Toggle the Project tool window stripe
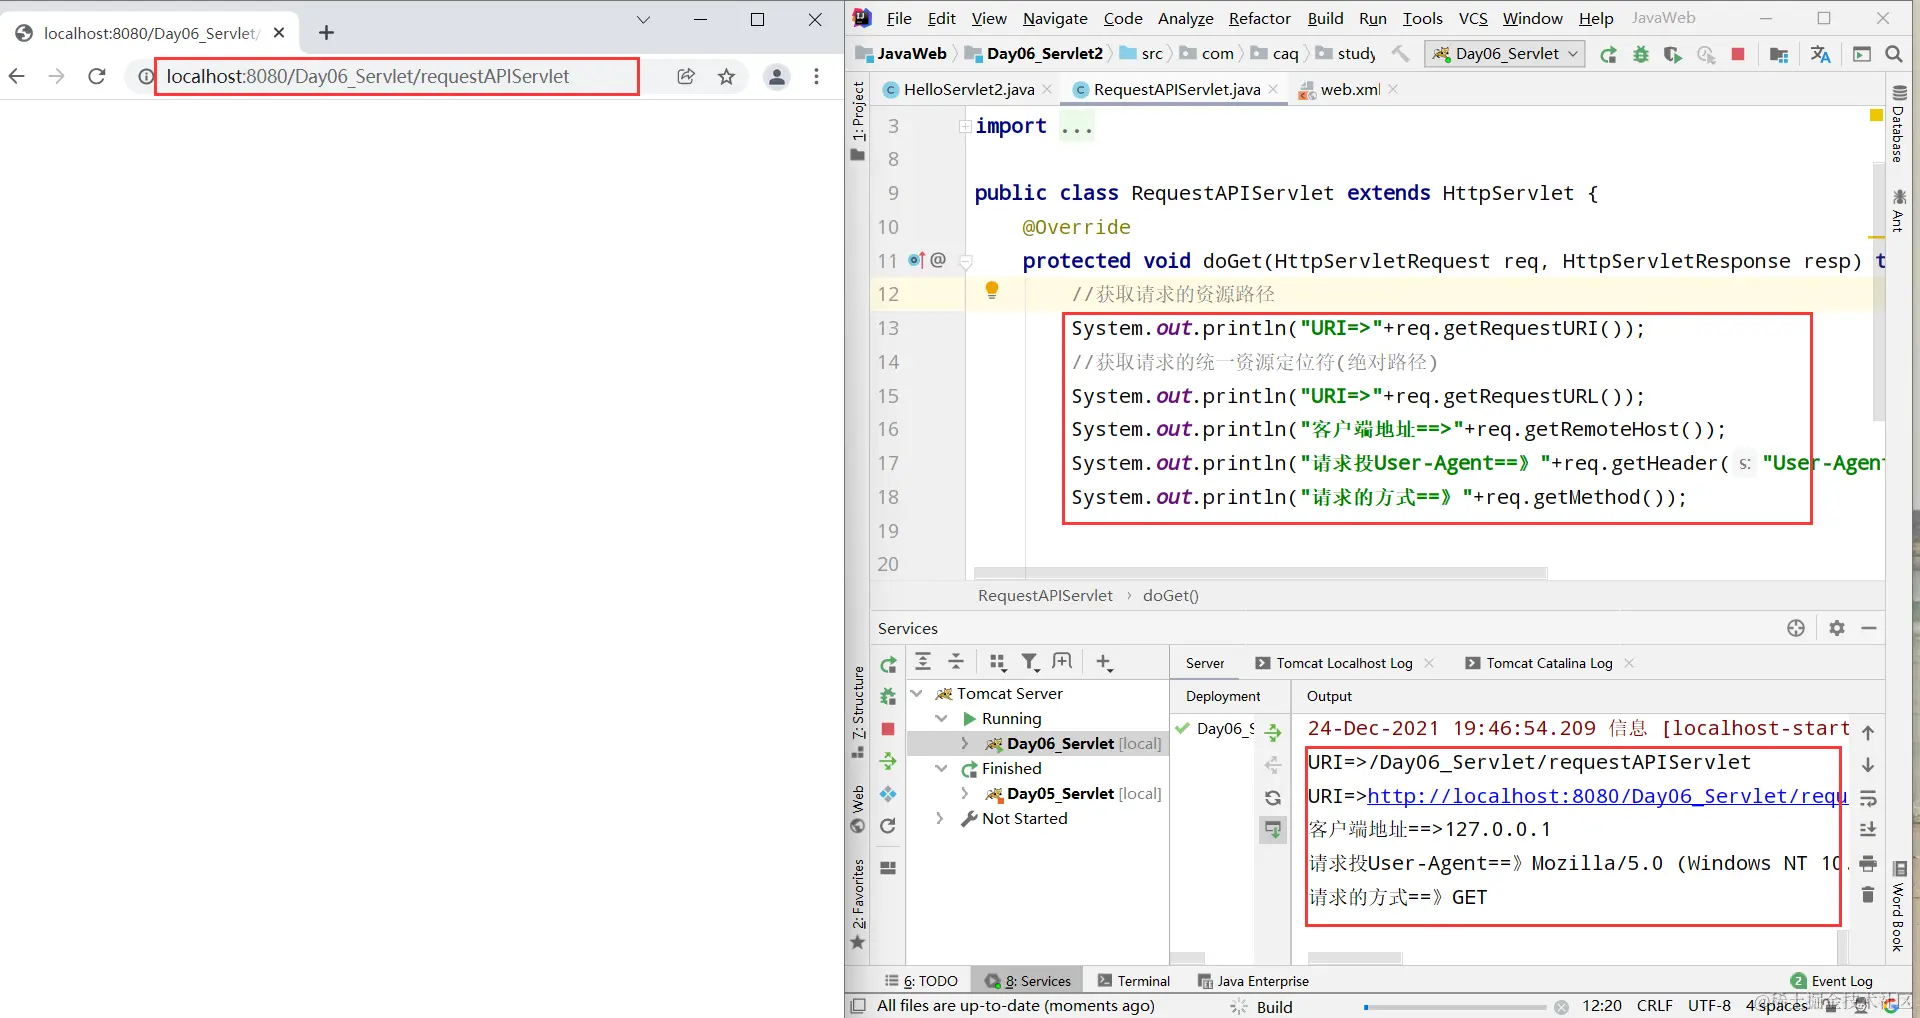The width and height of the screenshot is (1920, 1018). [x=858, y=120]
